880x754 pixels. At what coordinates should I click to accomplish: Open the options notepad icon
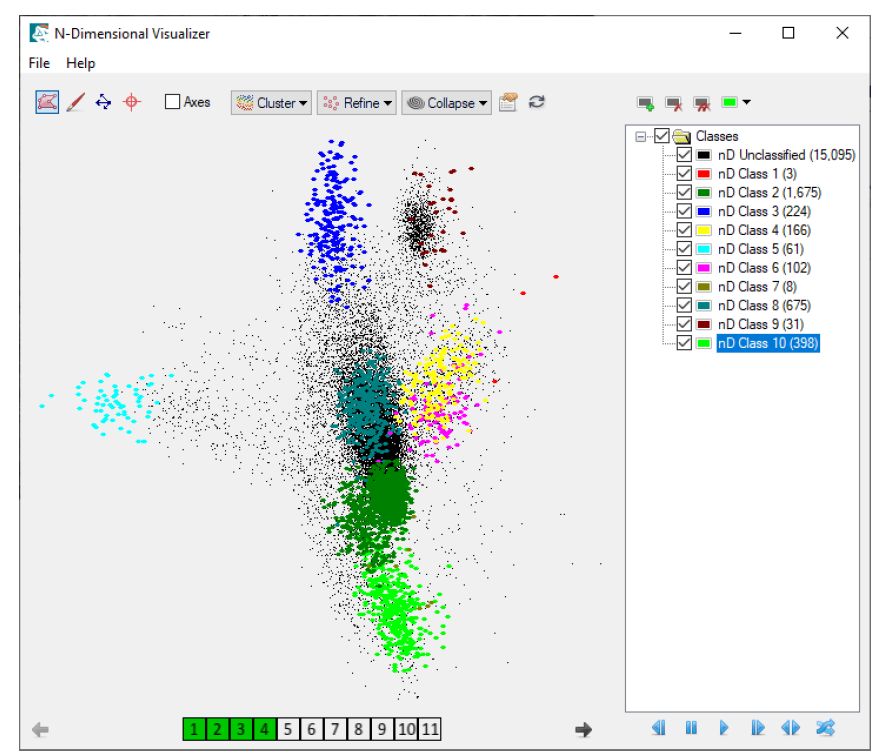click(509, 102)
